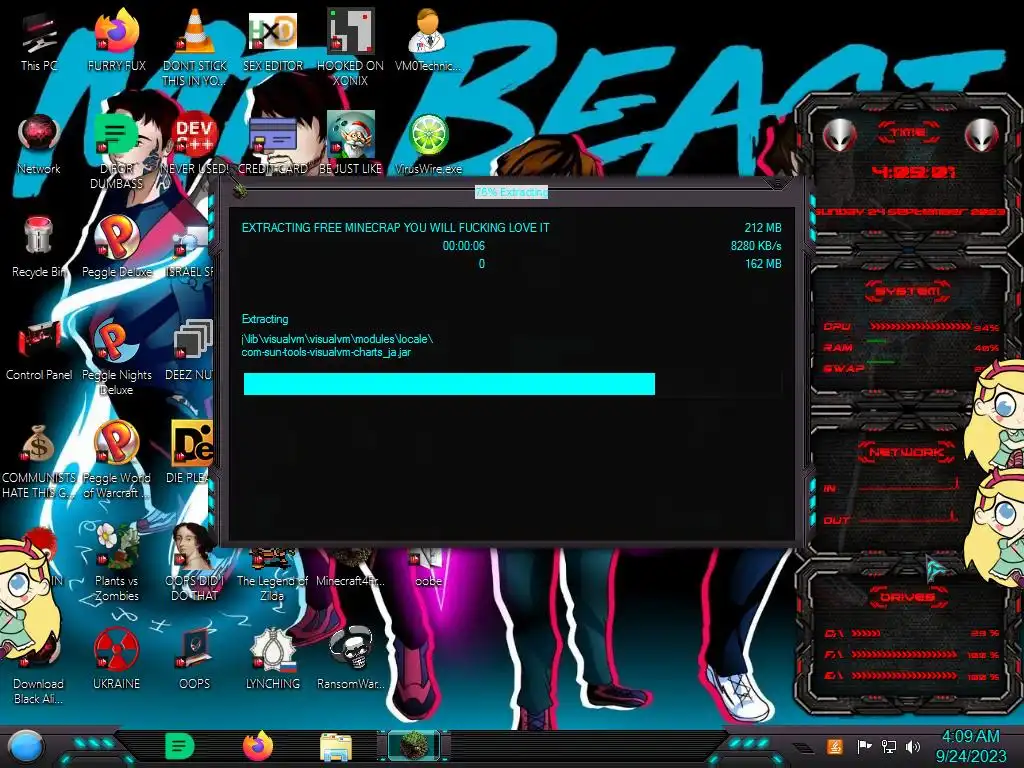Open the VM0Technic doctor icon
Screen dimensions: 1024x768
[x=428, y=31]
